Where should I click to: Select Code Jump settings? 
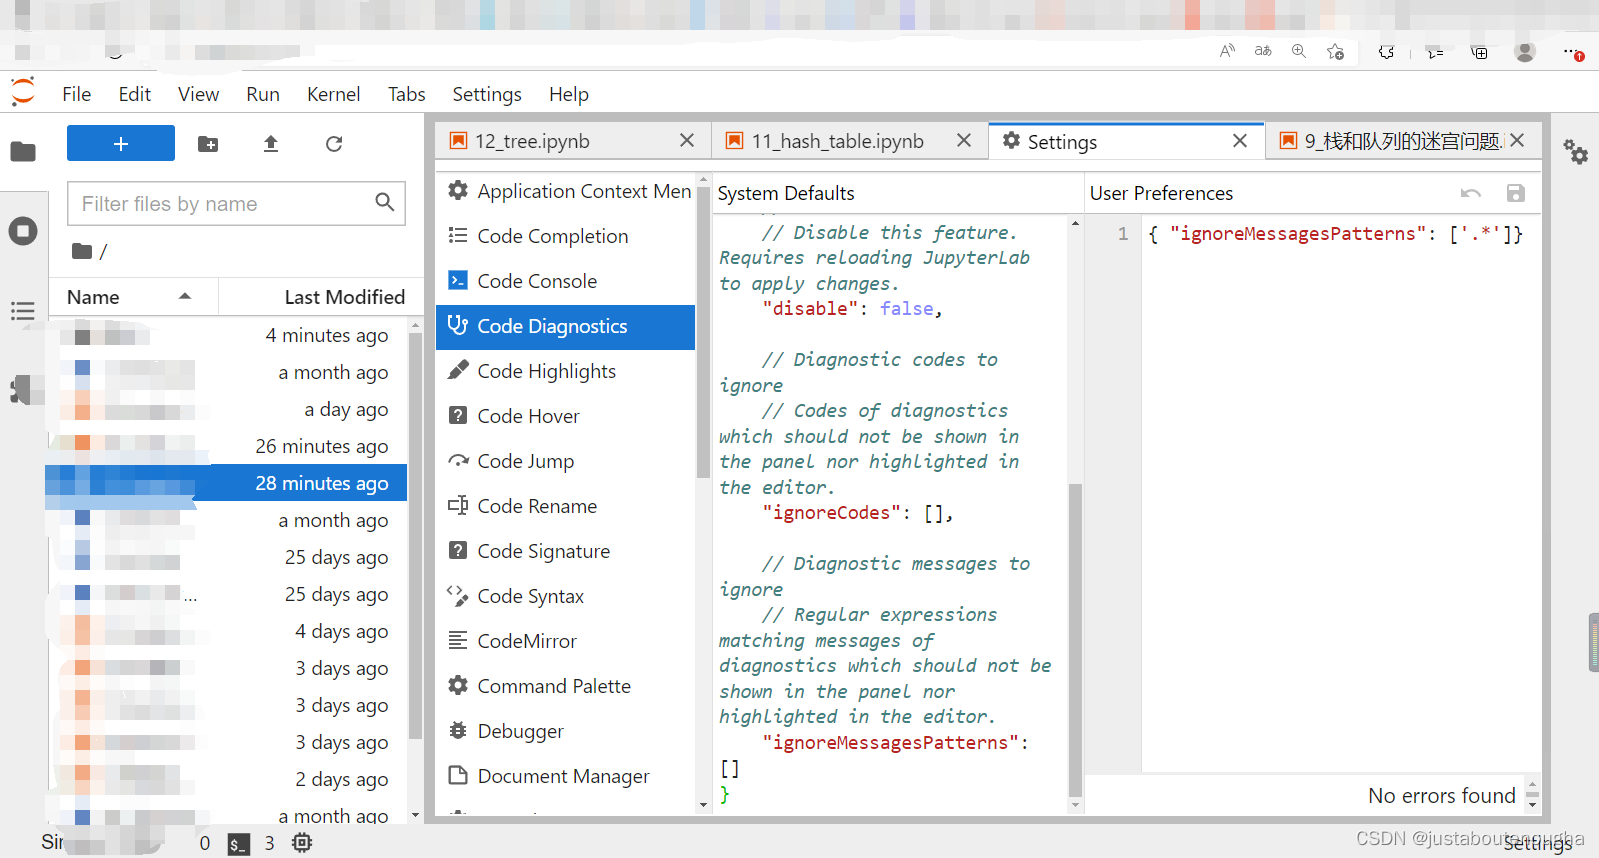point(565,461)
